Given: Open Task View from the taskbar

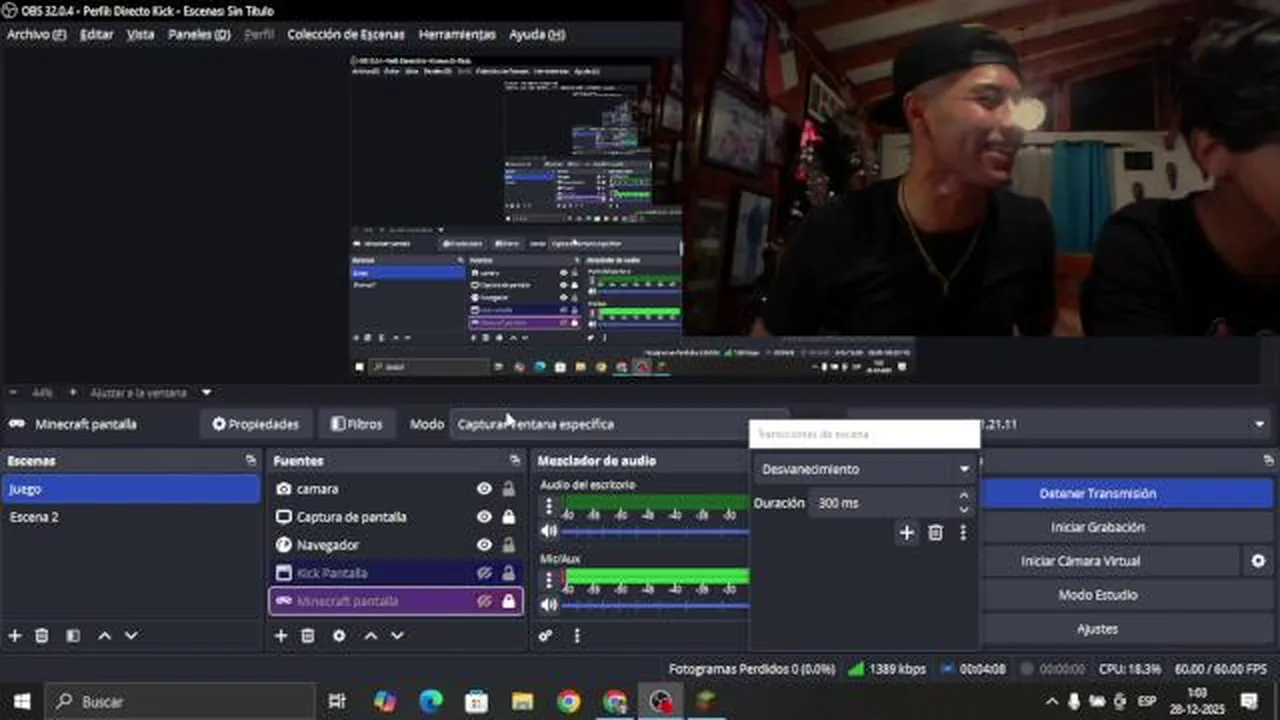Looking at the screenshot, I should (x=337, y=702).
